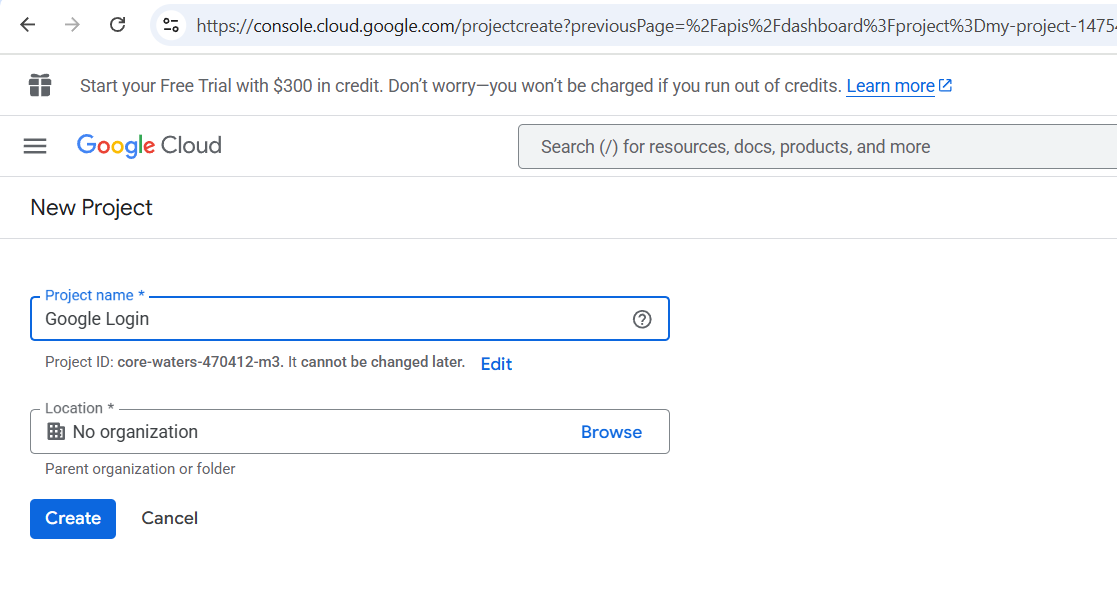Click the Google Cloud logo
Screen dimensions: 1117x604
pyautogui.click(x=149, y=146)
